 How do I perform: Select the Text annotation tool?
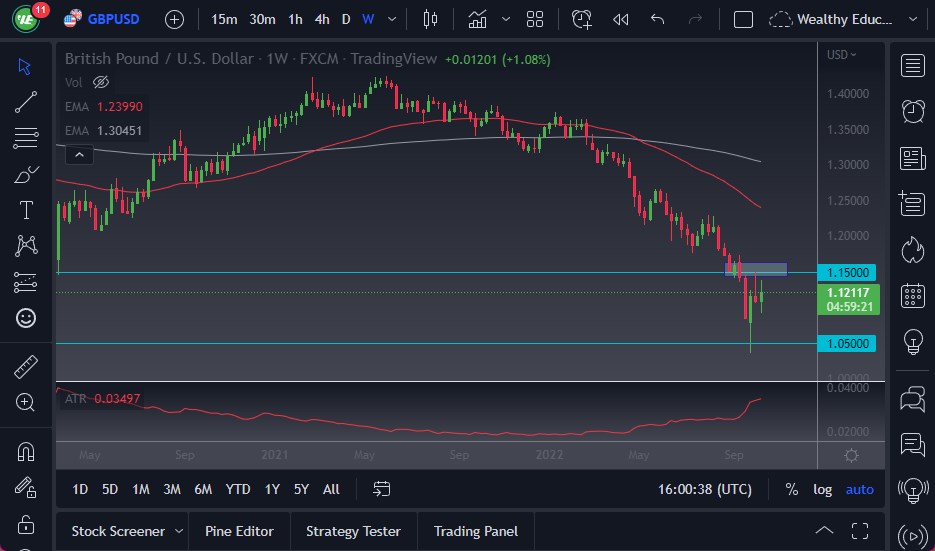click(26, 210)
